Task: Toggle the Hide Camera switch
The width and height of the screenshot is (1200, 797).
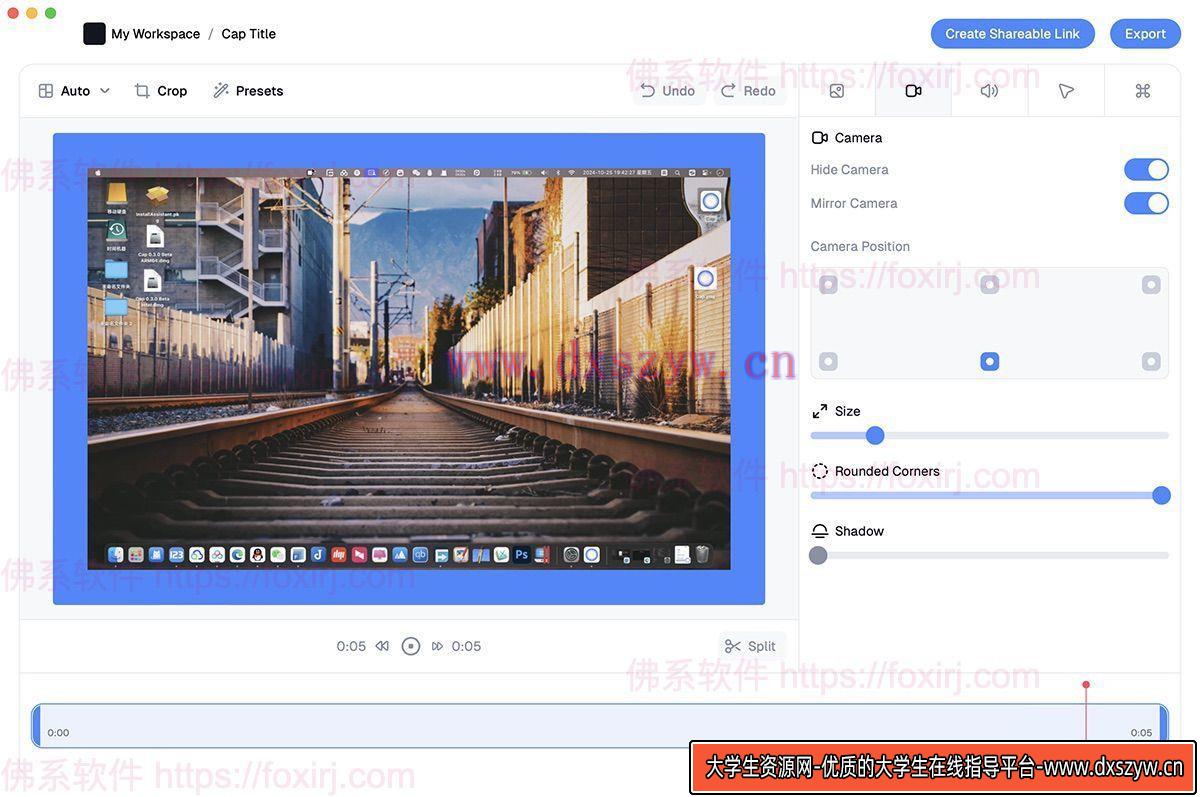Action: click(x=1146, y=170)
